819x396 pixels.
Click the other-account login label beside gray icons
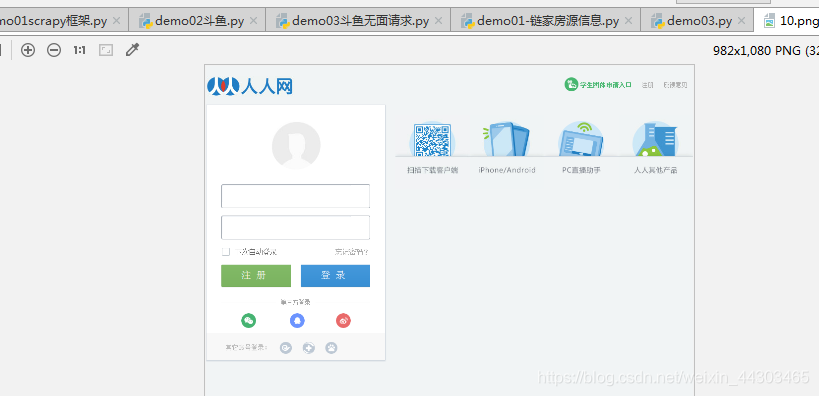(246, 347)
